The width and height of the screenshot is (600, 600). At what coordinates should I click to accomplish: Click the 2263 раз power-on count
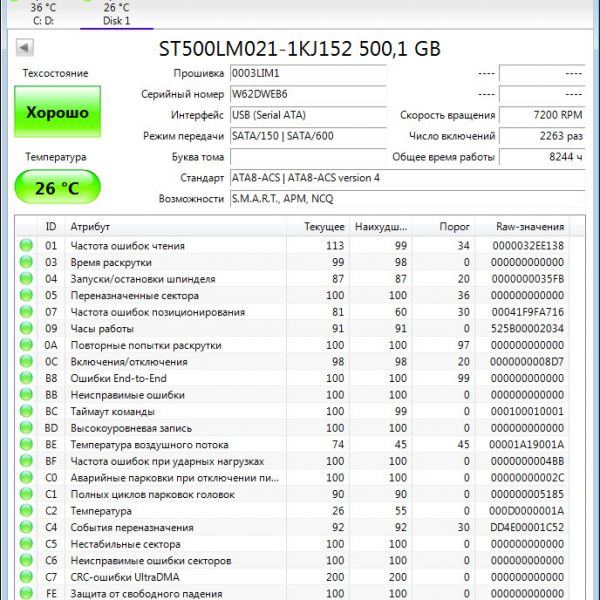(x=542, y=136)
